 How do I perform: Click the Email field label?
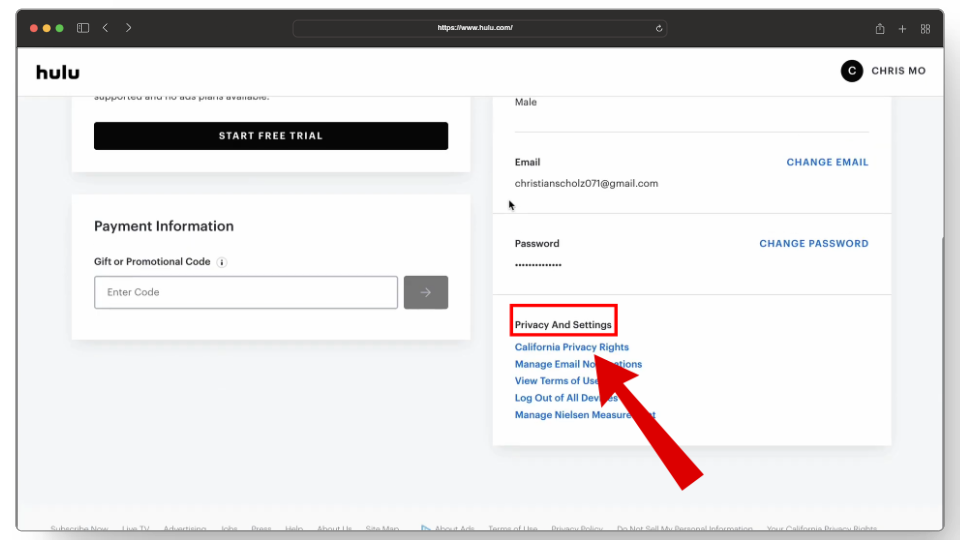click(527, 162)
